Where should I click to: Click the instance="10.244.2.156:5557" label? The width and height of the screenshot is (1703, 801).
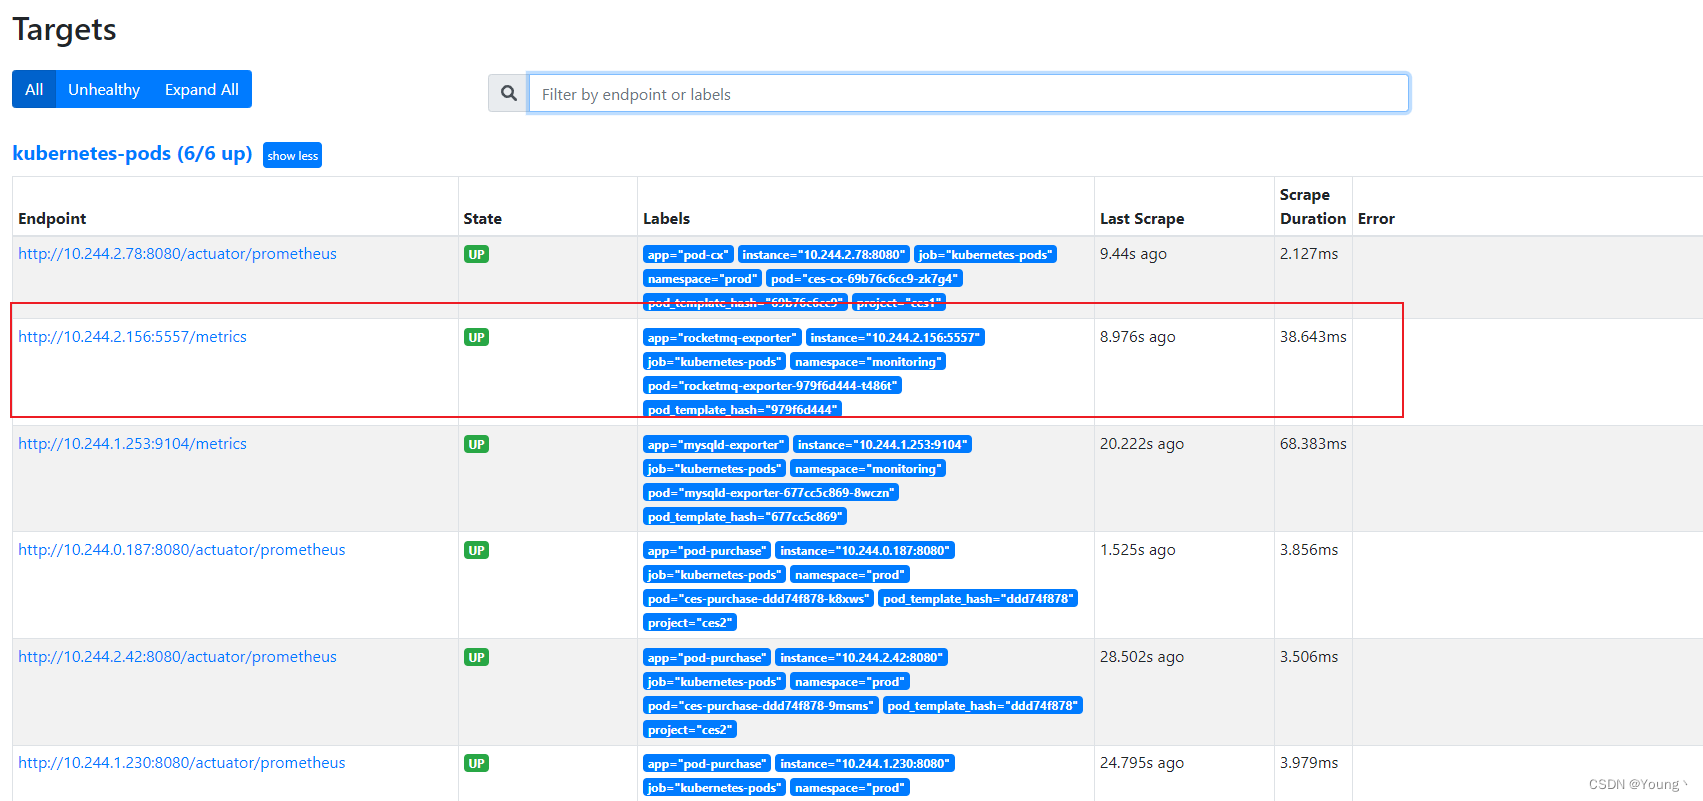[x=895, y=338]
